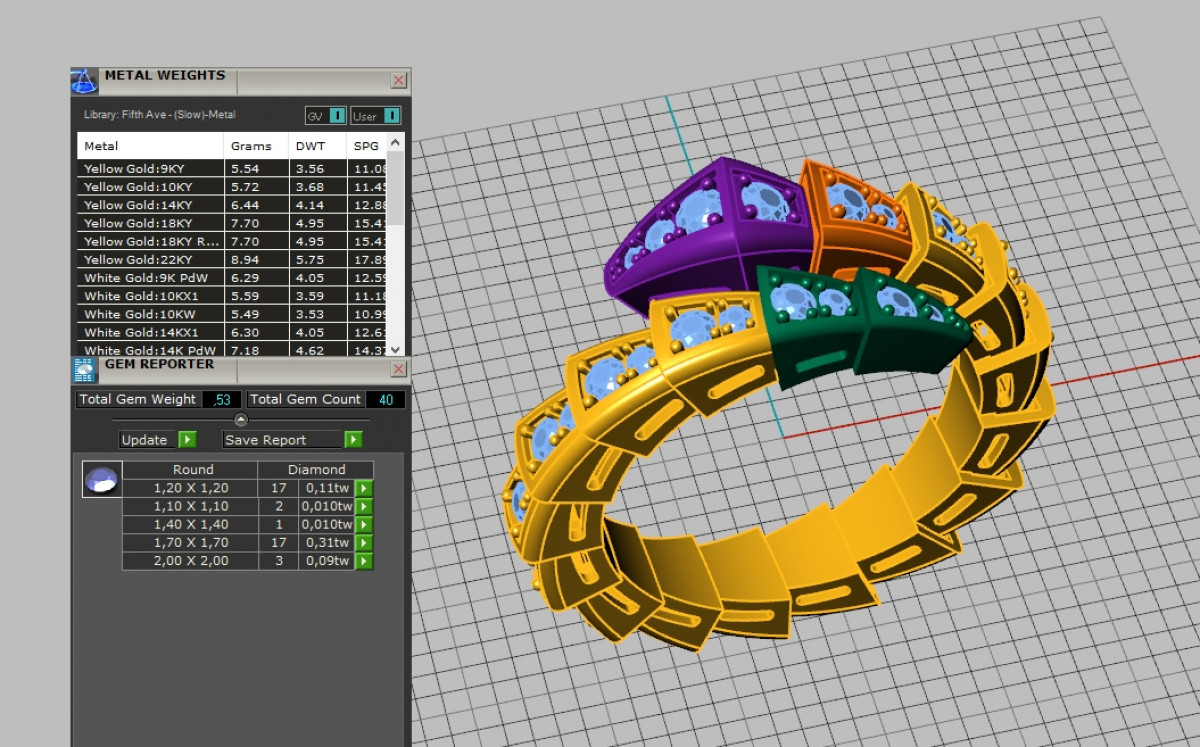Viewport: 1200px width, 747px height.
Task: Select the round diamond gem thumbnail
Action: click(x=102, y=480)
